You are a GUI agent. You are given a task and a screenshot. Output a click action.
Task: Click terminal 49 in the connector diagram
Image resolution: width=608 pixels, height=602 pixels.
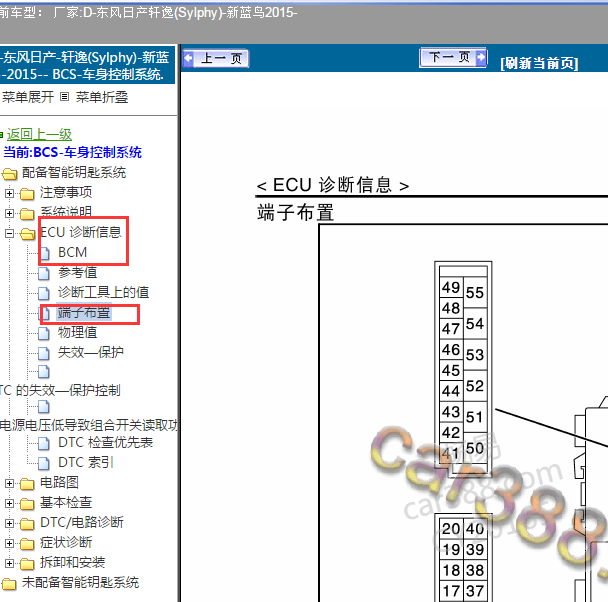point(451,287)
